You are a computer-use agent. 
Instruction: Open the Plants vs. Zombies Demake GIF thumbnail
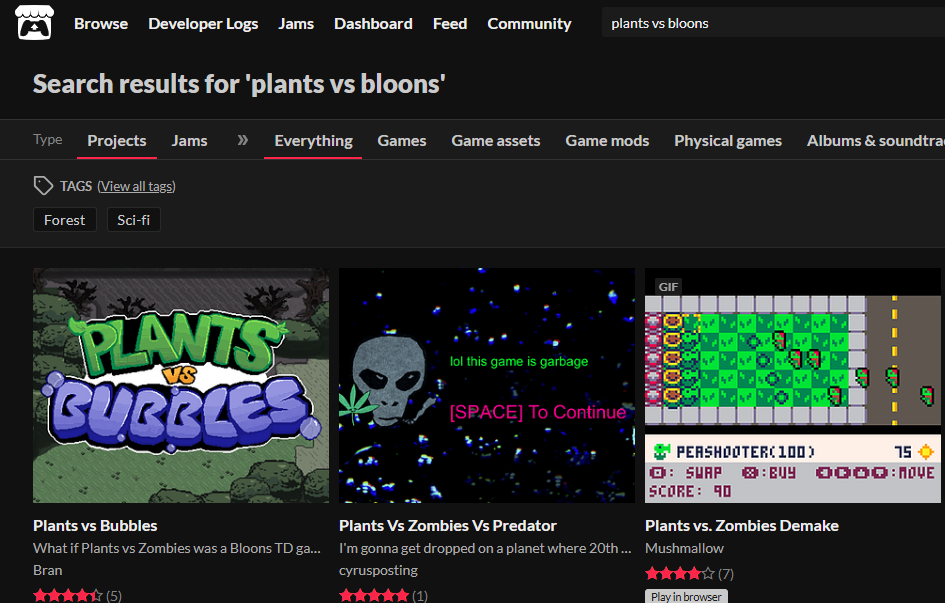[x=793, y=386]
